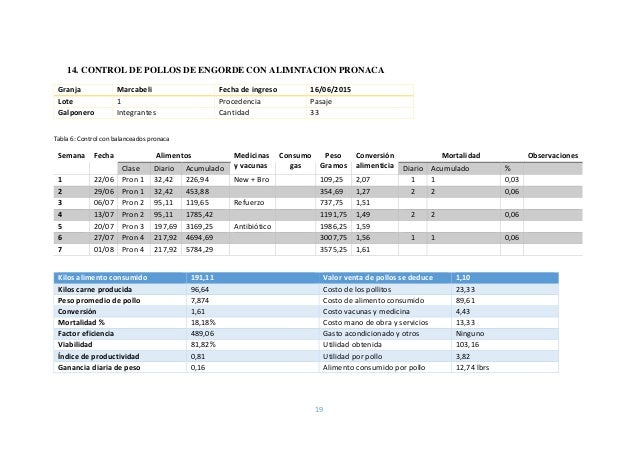638x452 pixels.
Task: Select date cell "22/06"
Action: pos(104,179)
